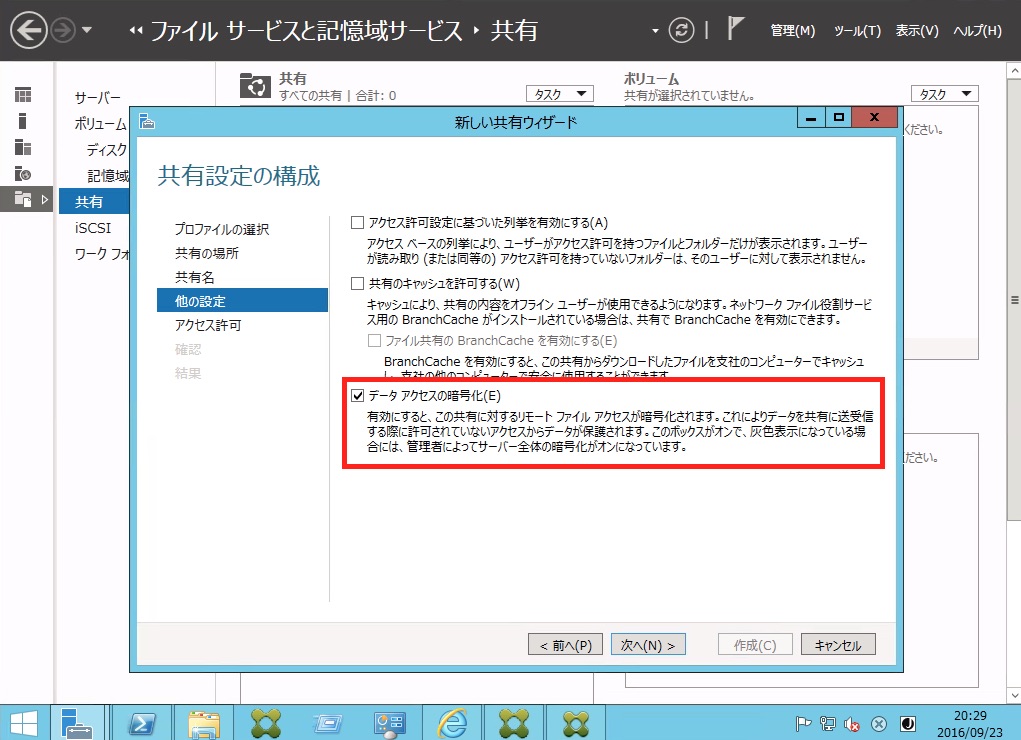Click the Server Manager back arrow button

tap(29, 30)
